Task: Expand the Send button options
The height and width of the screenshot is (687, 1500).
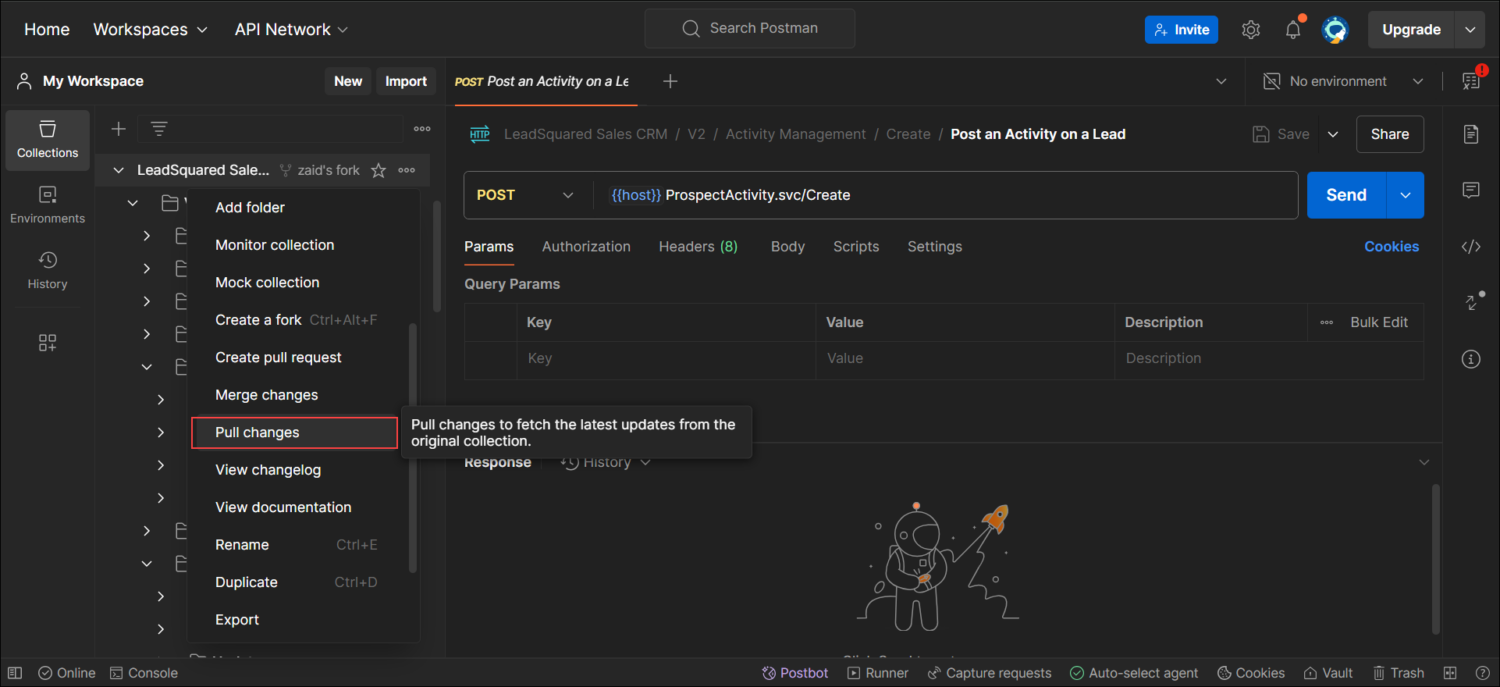Action: pos(1404,194)
